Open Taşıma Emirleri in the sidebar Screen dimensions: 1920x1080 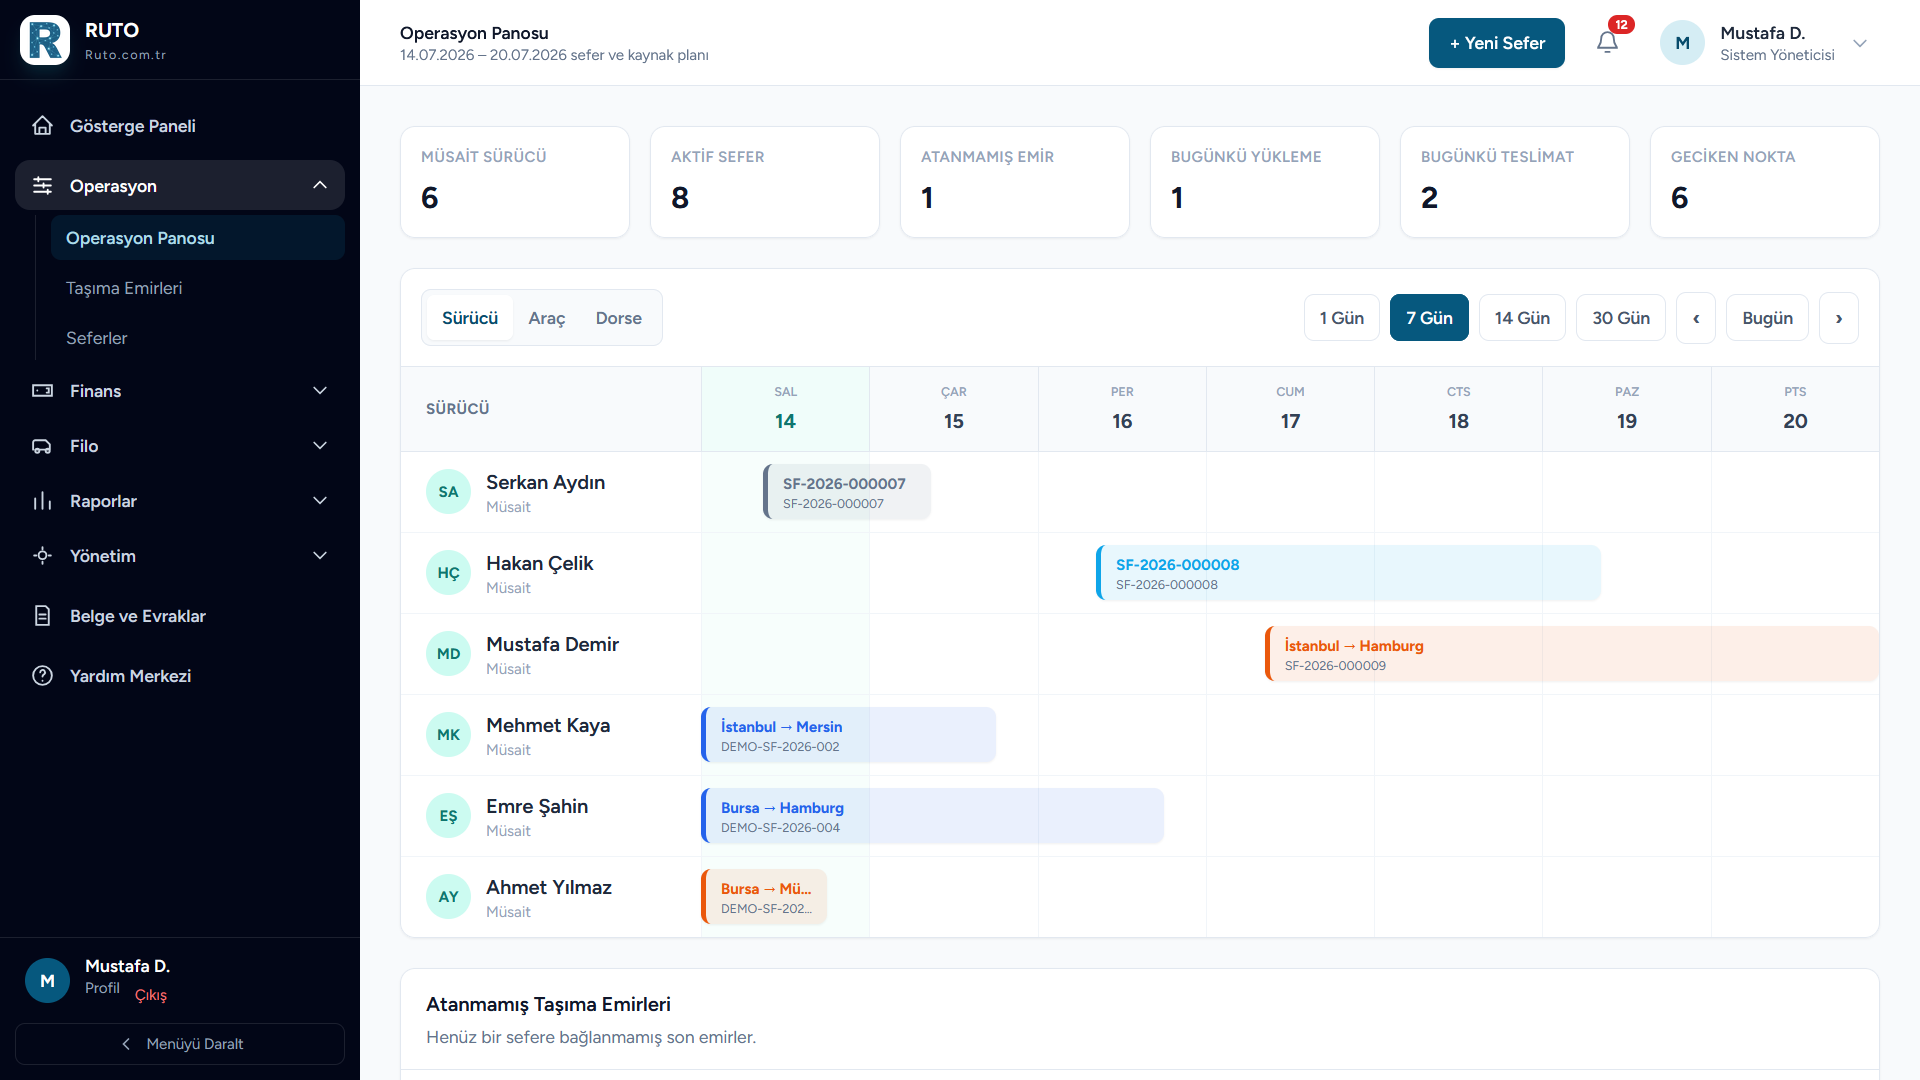tap(124, 288)
